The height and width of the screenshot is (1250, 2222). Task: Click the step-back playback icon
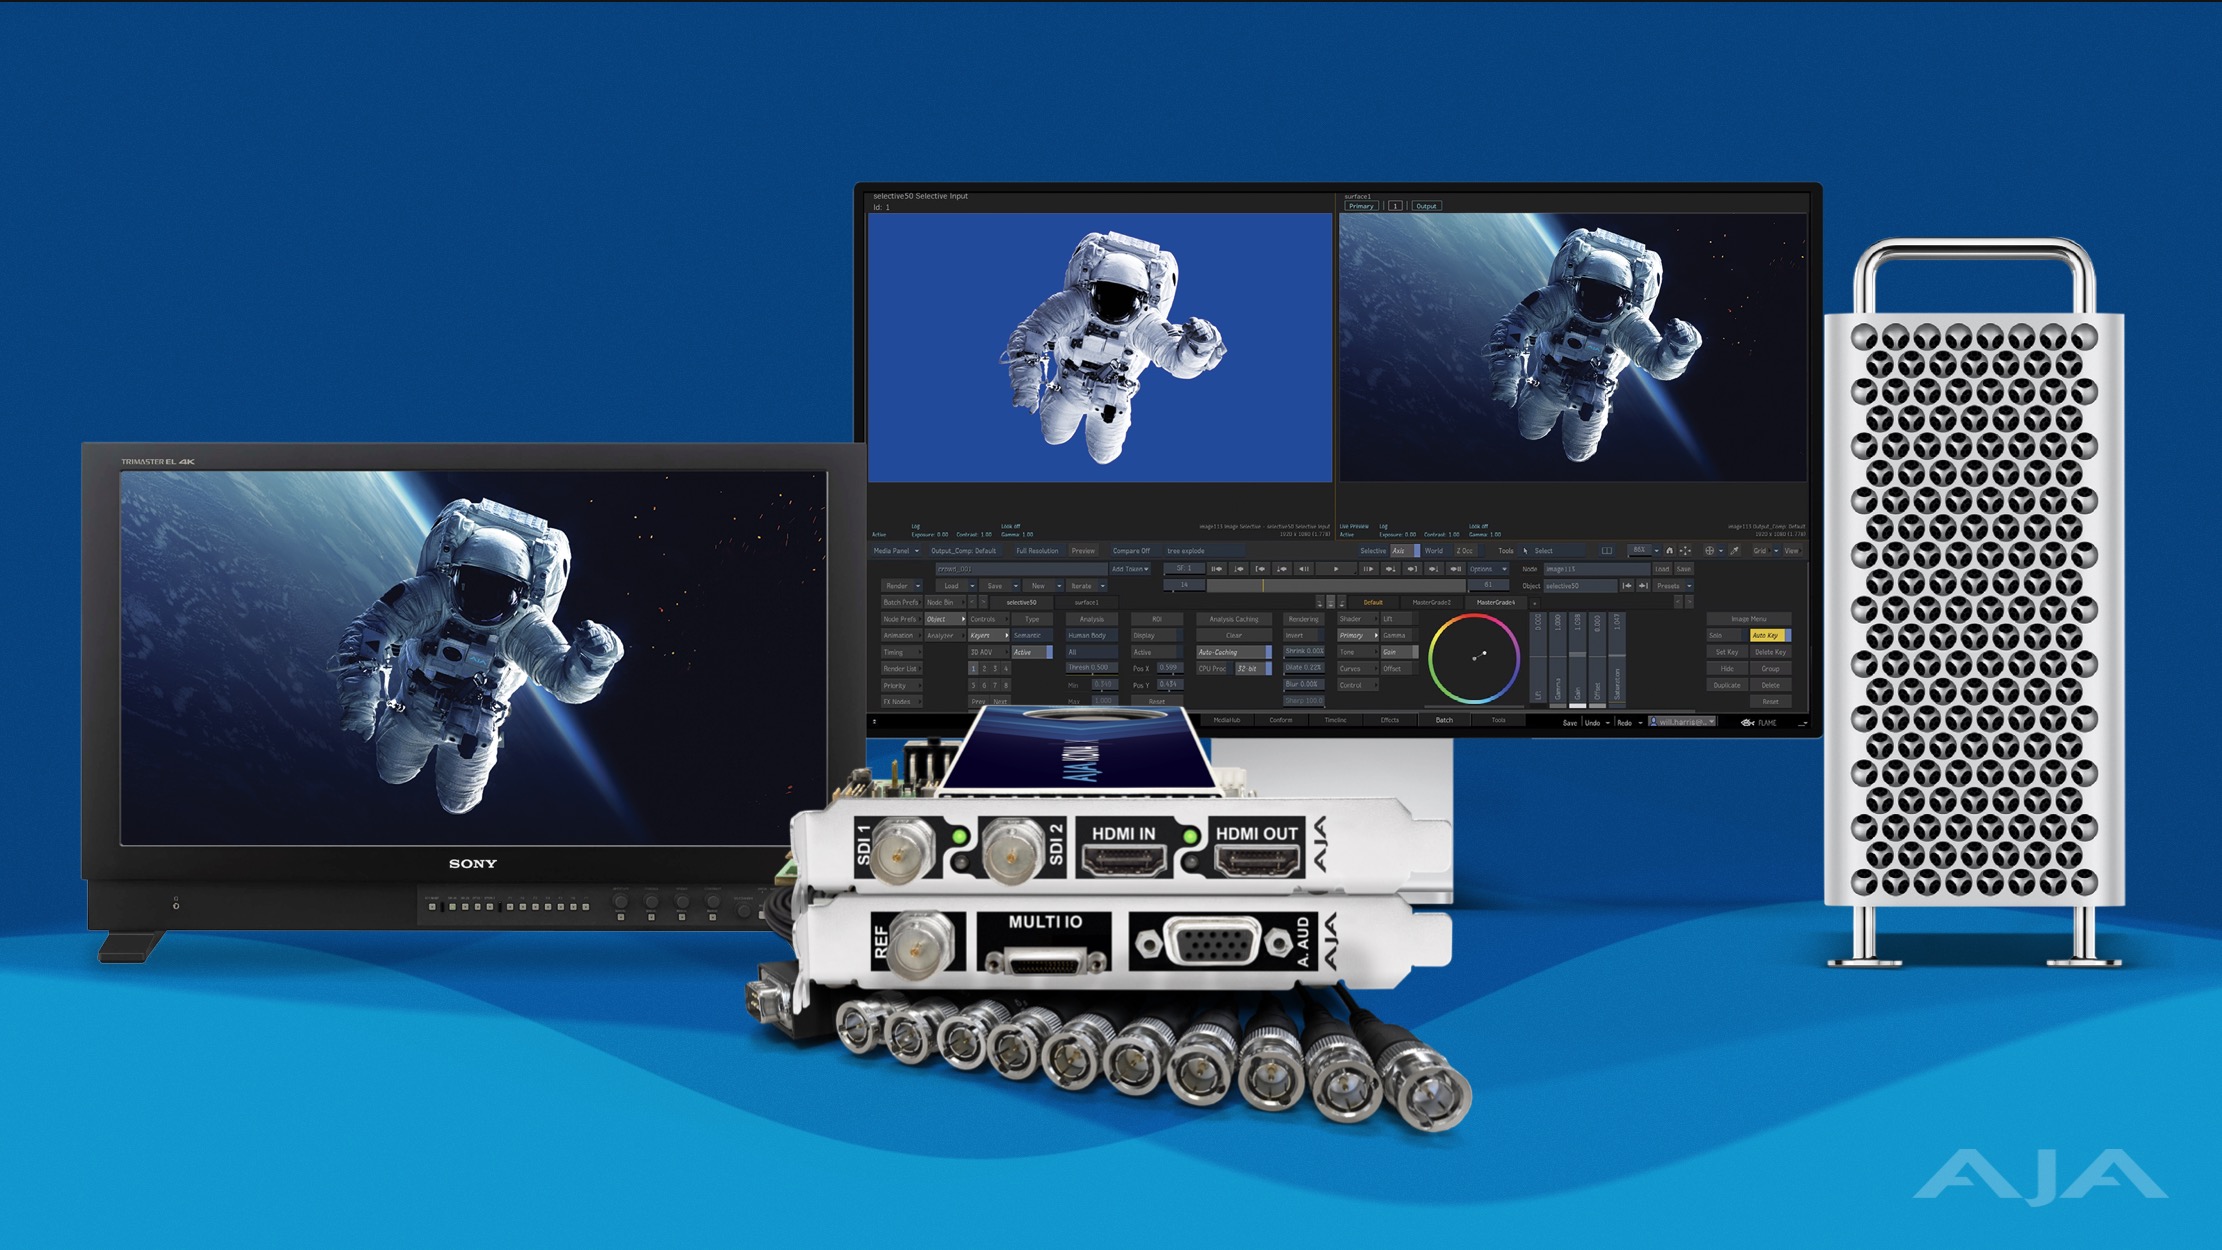coord(1304,569)
